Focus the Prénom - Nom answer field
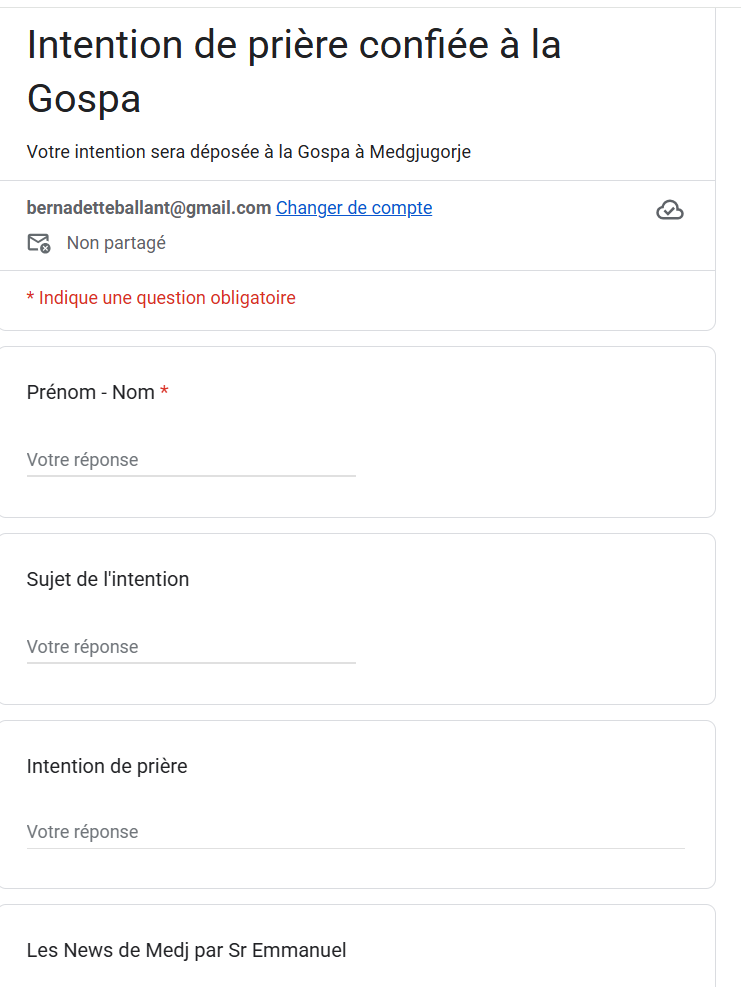This screenshot has height=987, width=741. [x=191, y=460]
